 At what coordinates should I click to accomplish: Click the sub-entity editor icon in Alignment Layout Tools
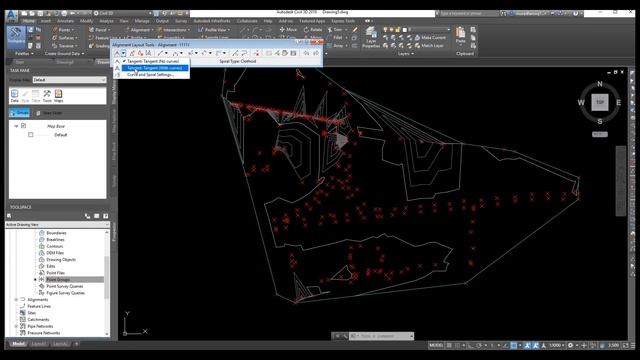[285, 53]
